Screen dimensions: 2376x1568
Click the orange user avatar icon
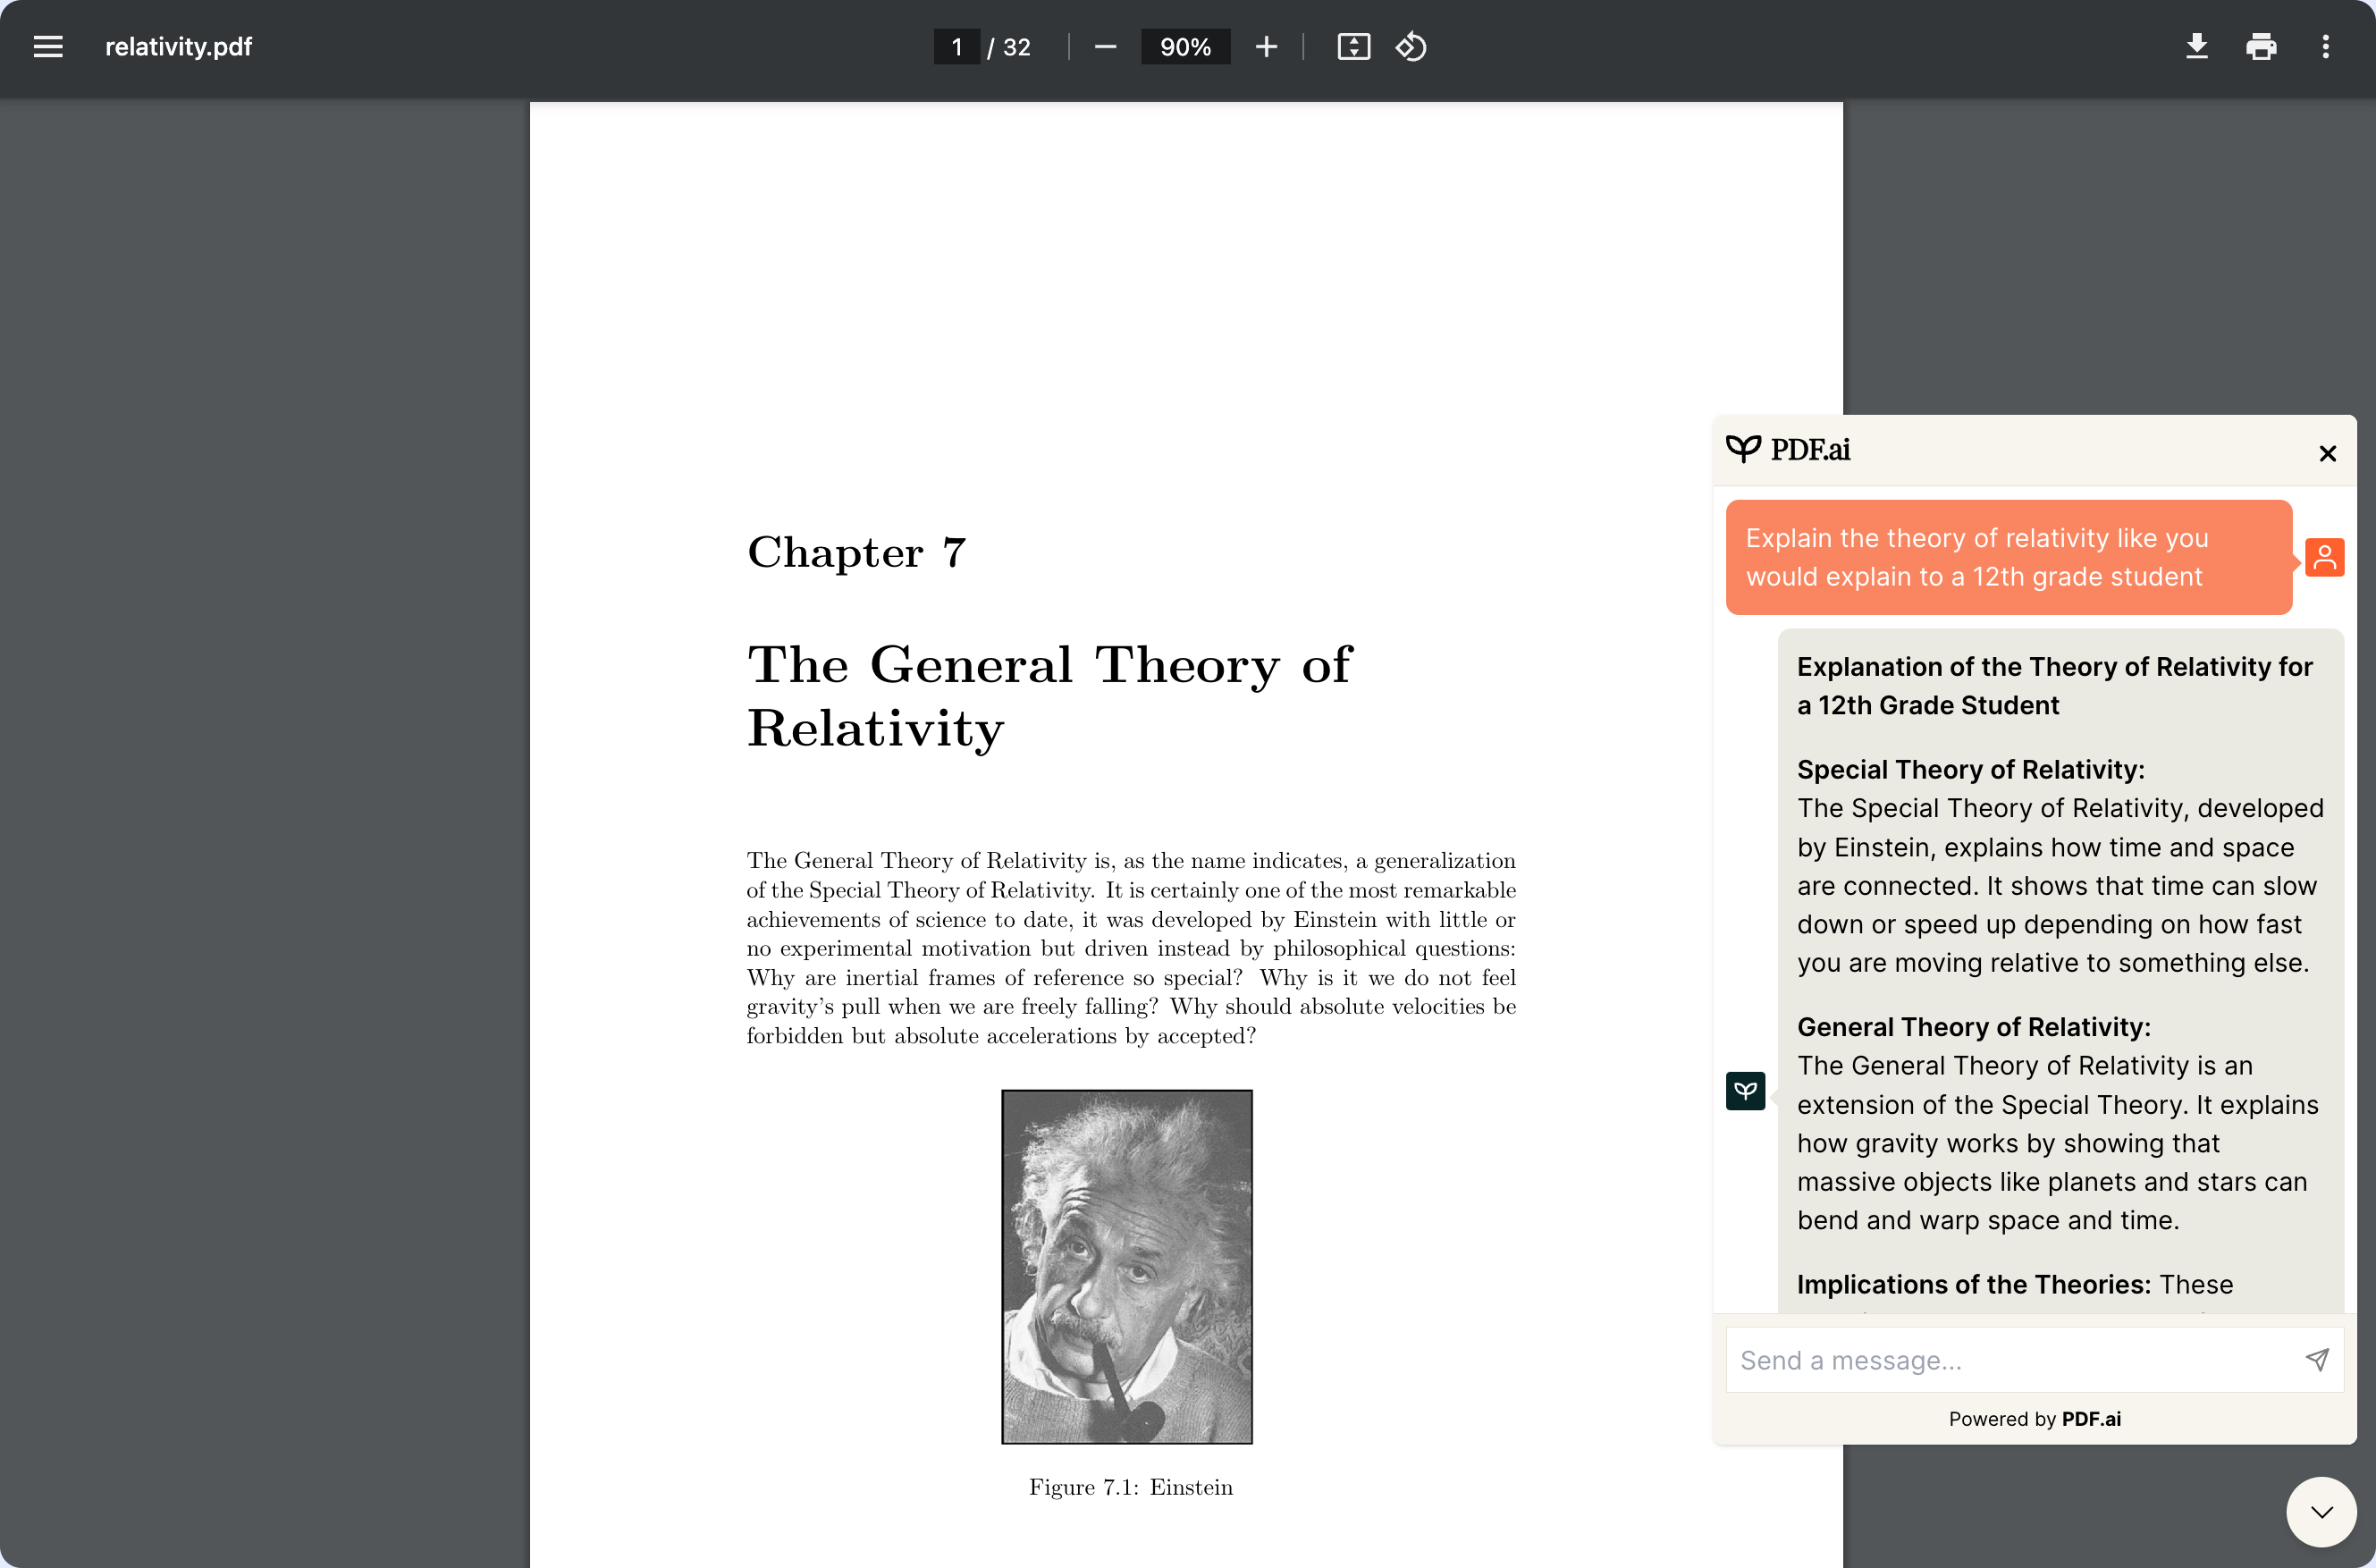coord(2325,557)
